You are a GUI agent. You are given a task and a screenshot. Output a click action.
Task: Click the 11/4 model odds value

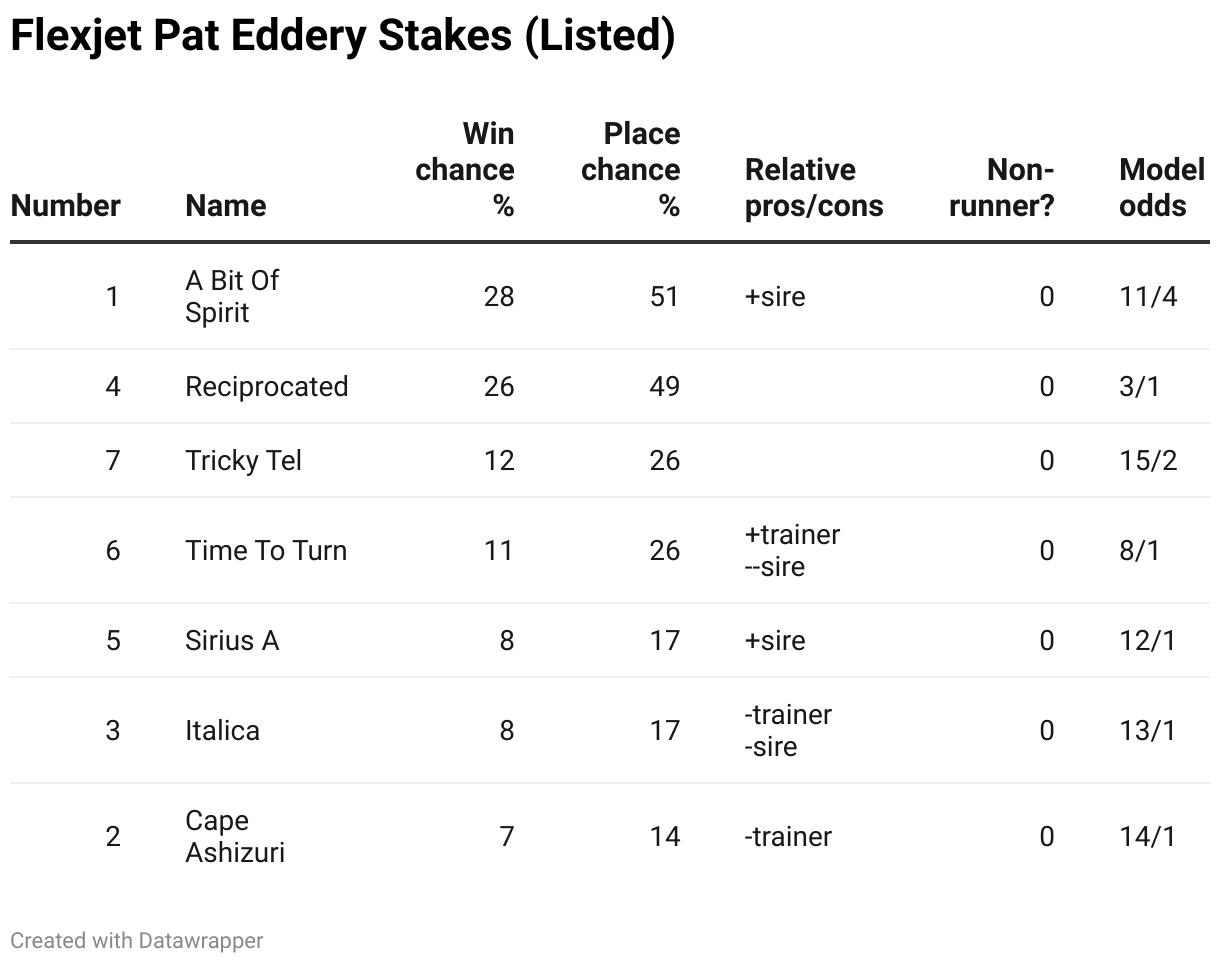click(1148, 297)
